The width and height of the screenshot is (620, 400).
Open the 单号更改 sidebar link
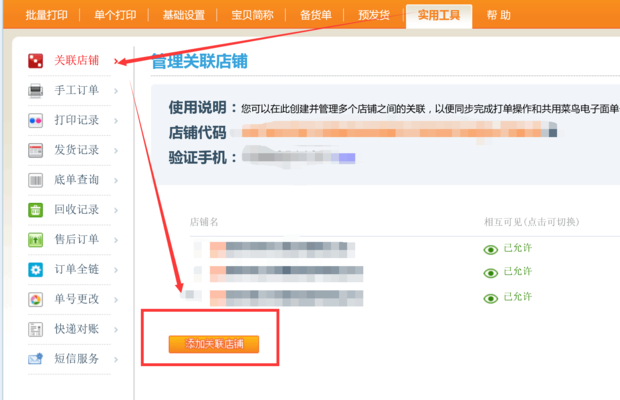tap(77, 299)
